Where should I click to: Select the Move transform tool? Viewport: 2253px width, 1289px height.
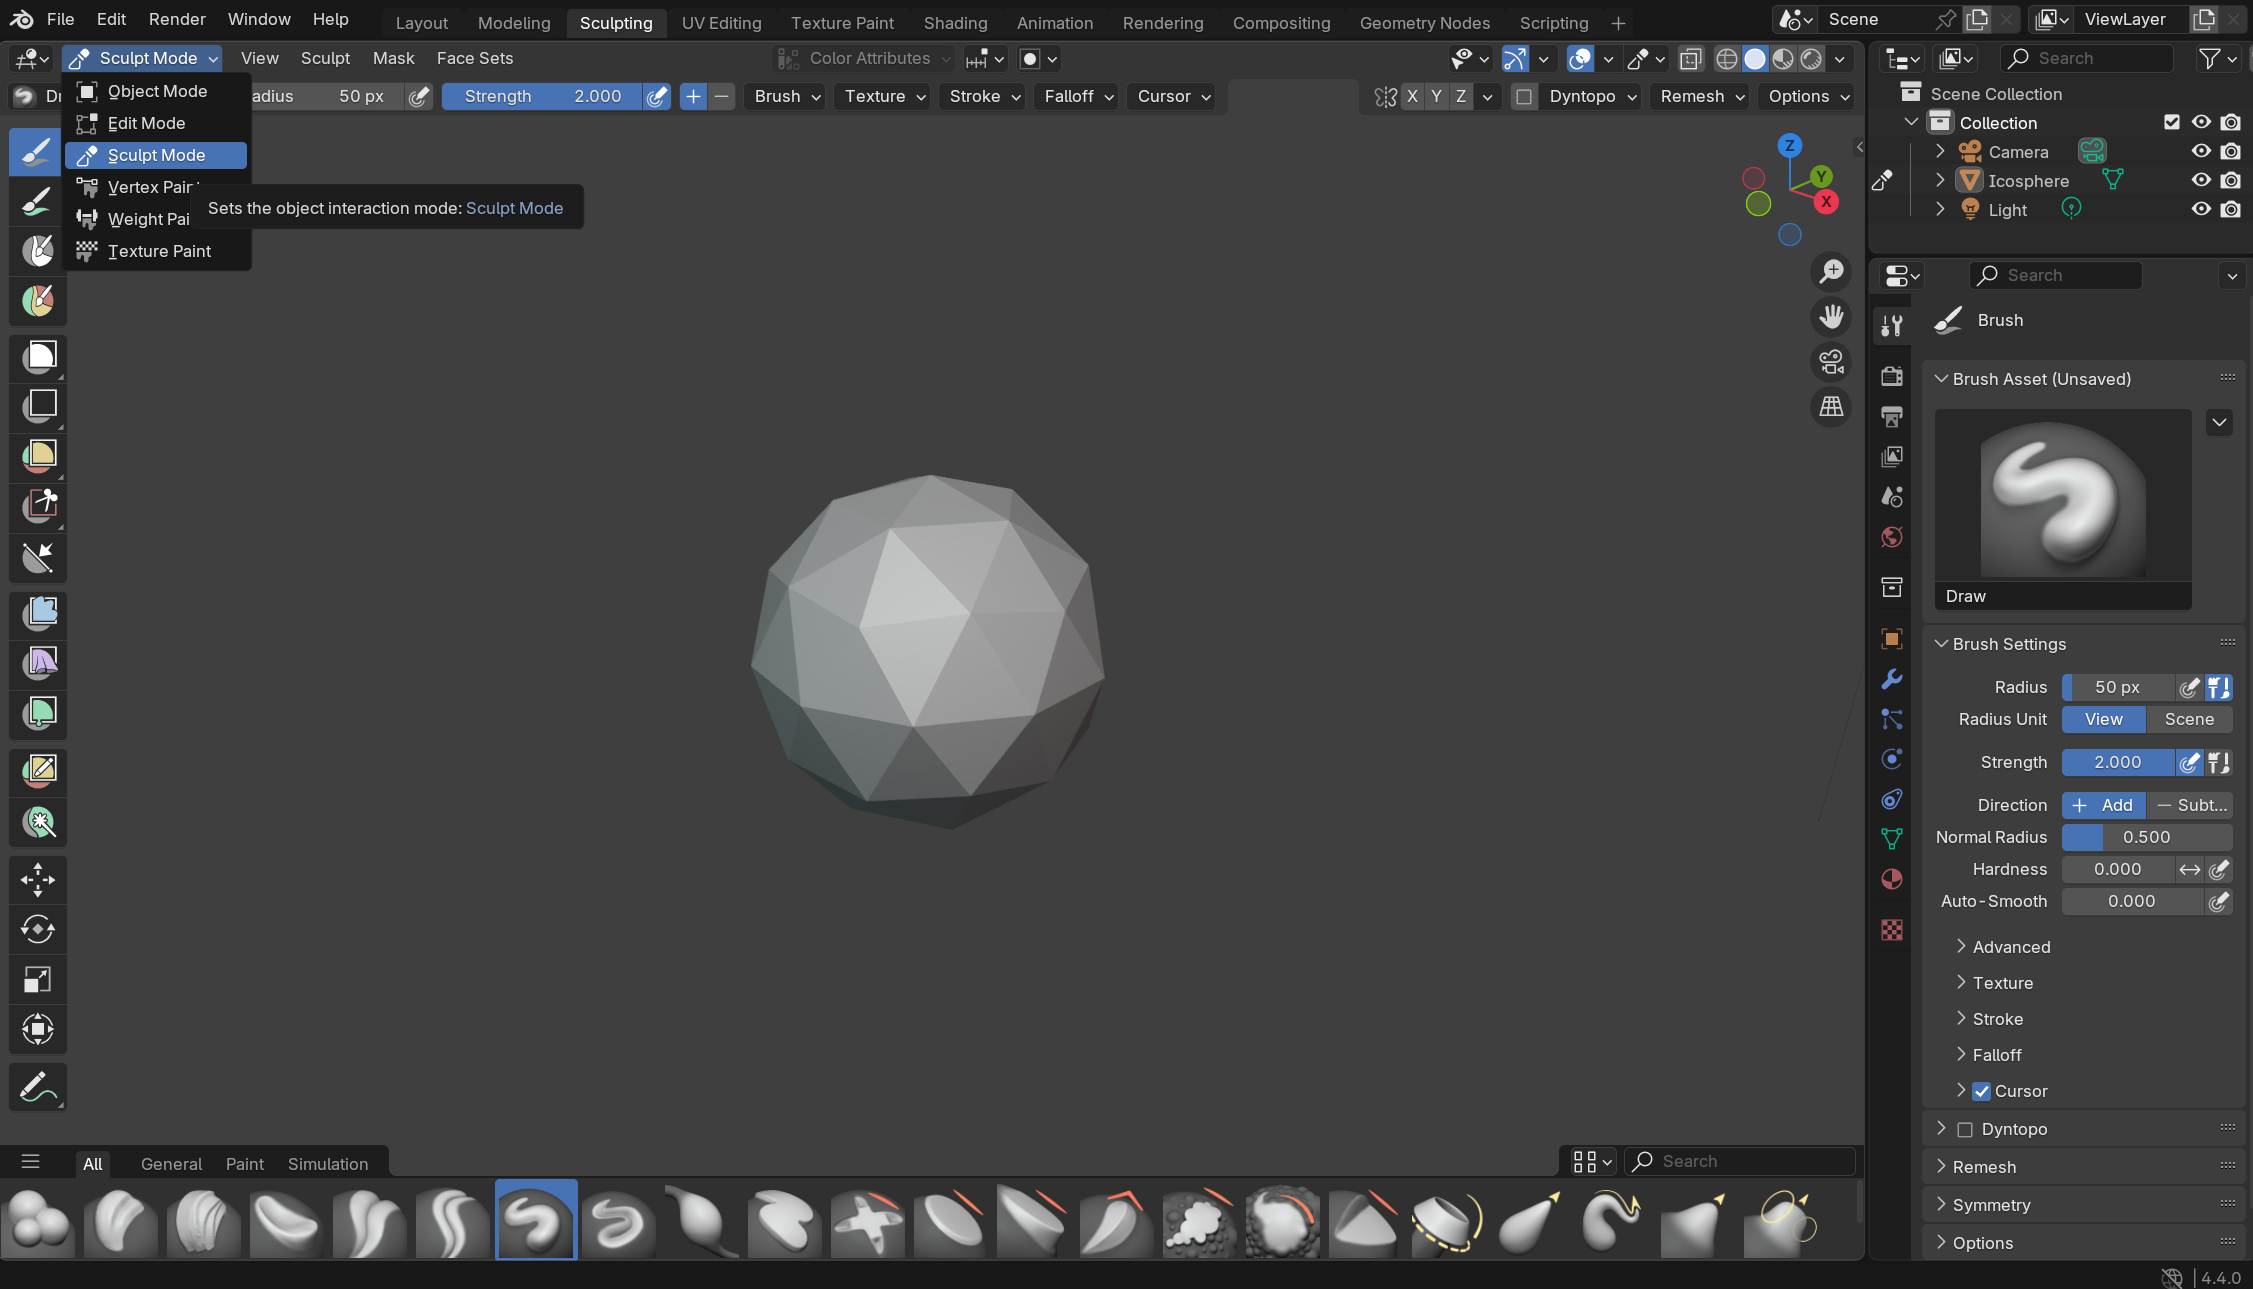[x=37, y=880]
